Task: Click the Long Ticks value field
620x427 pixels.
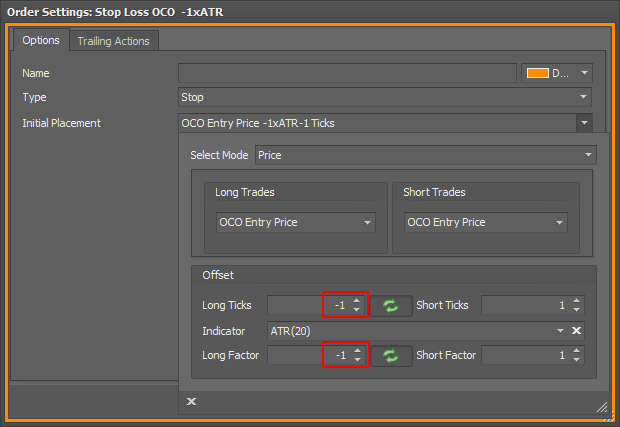Action: point(308,305)
